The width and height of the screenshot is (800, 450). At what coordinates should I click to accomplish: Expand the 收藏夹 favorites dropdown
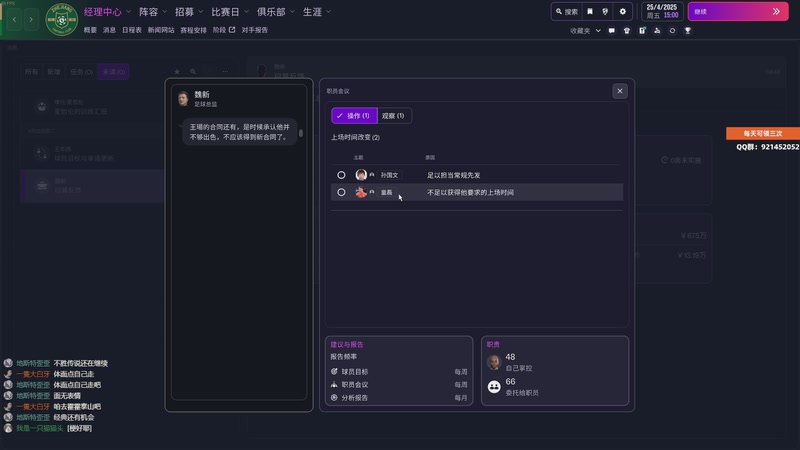pos(598,31)
